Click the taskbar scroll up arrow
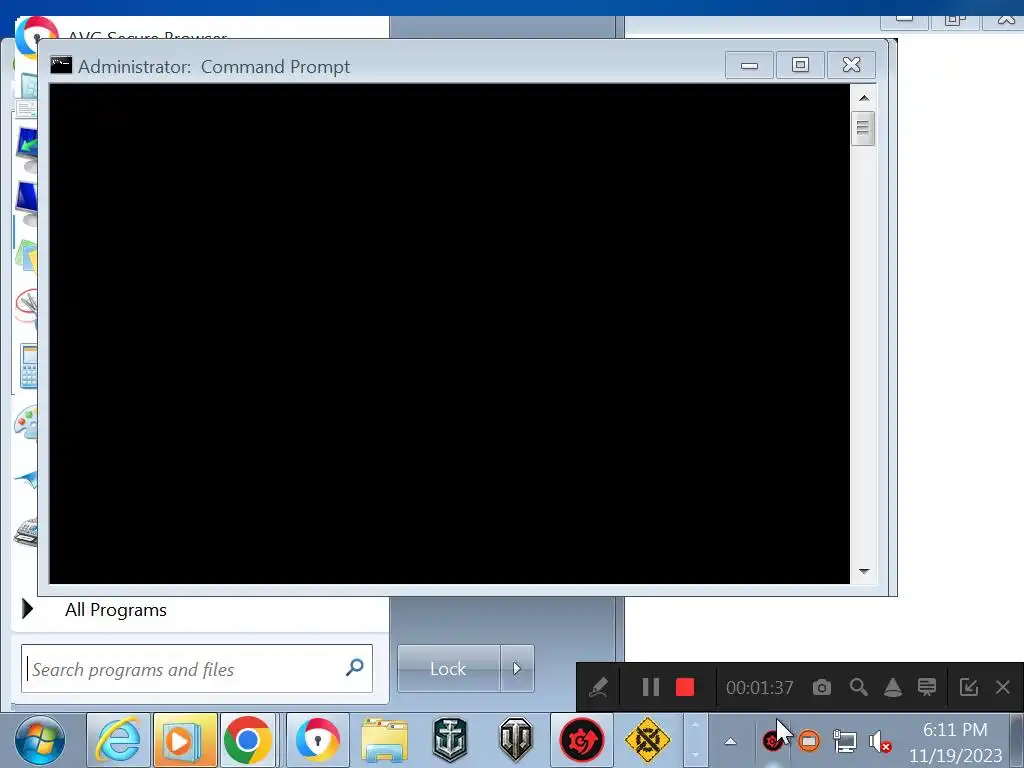1024x768 pixels. click(695, 725)
